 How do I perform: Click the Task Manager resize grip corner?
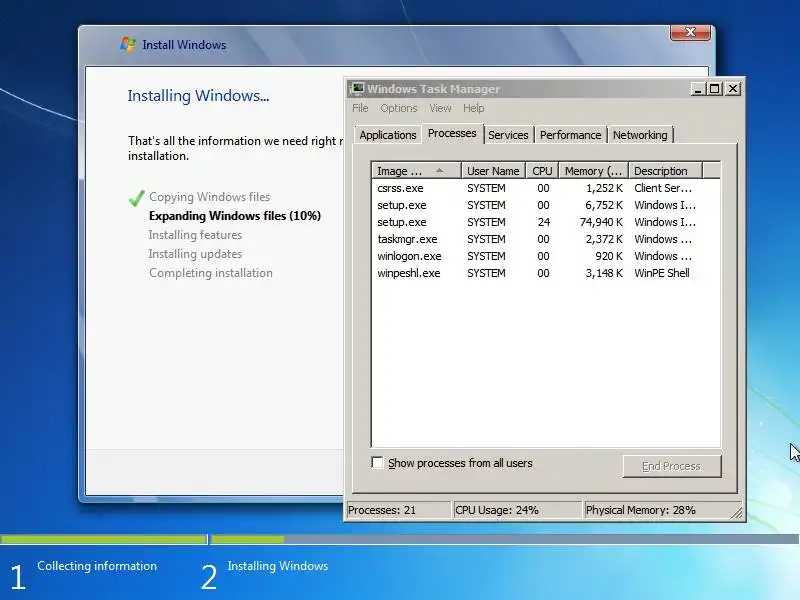point(737,513)
